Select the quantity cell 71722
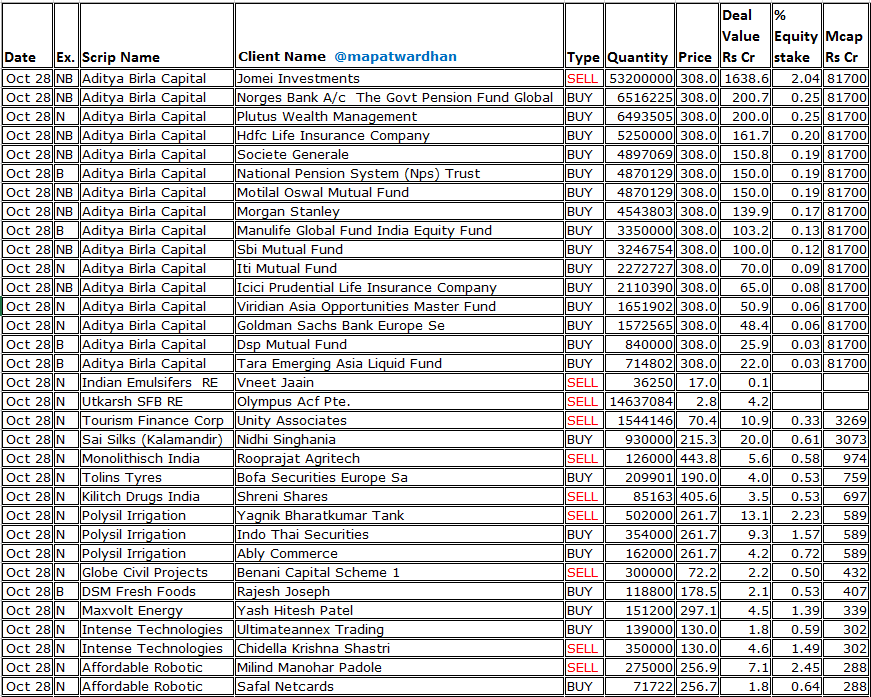 coord(640,686)
